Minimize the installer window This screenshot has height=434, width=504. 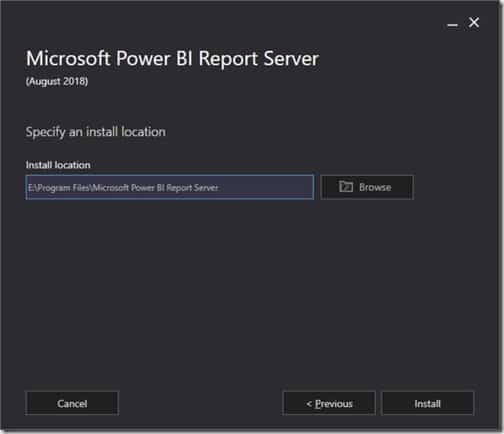[452, 25]
